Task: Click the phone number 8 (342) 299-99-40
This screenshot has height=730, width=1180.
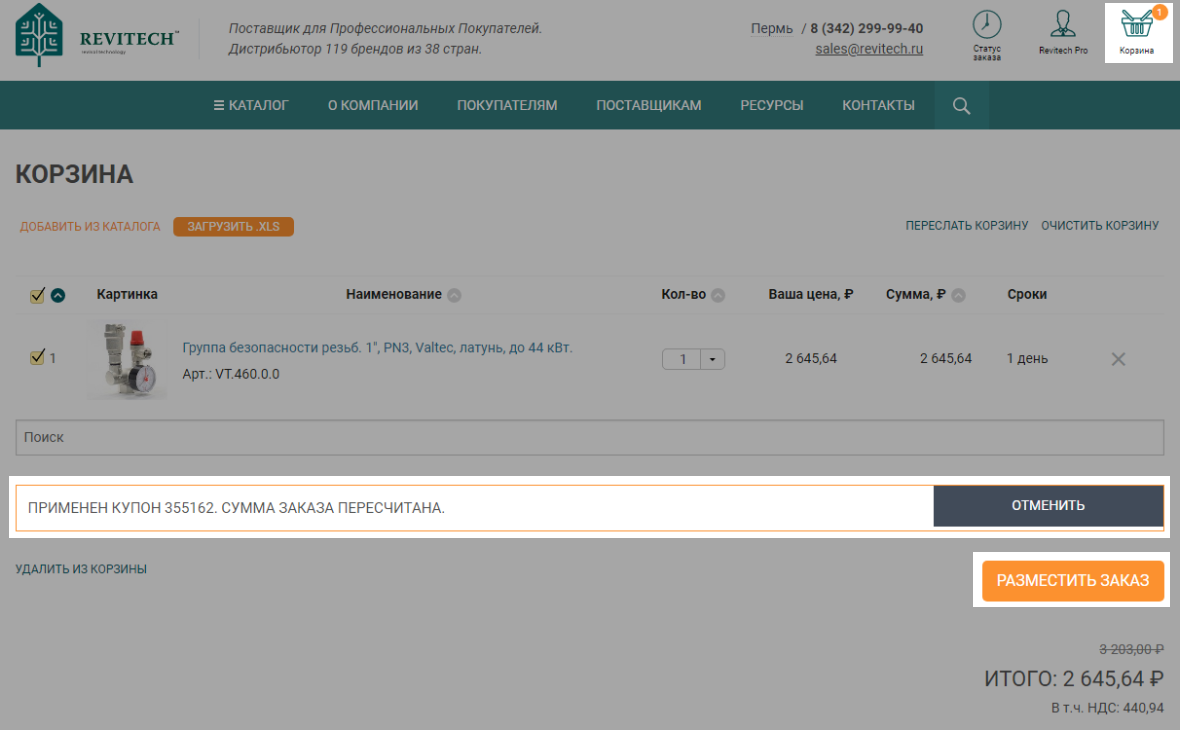Action: click(867, 29)
